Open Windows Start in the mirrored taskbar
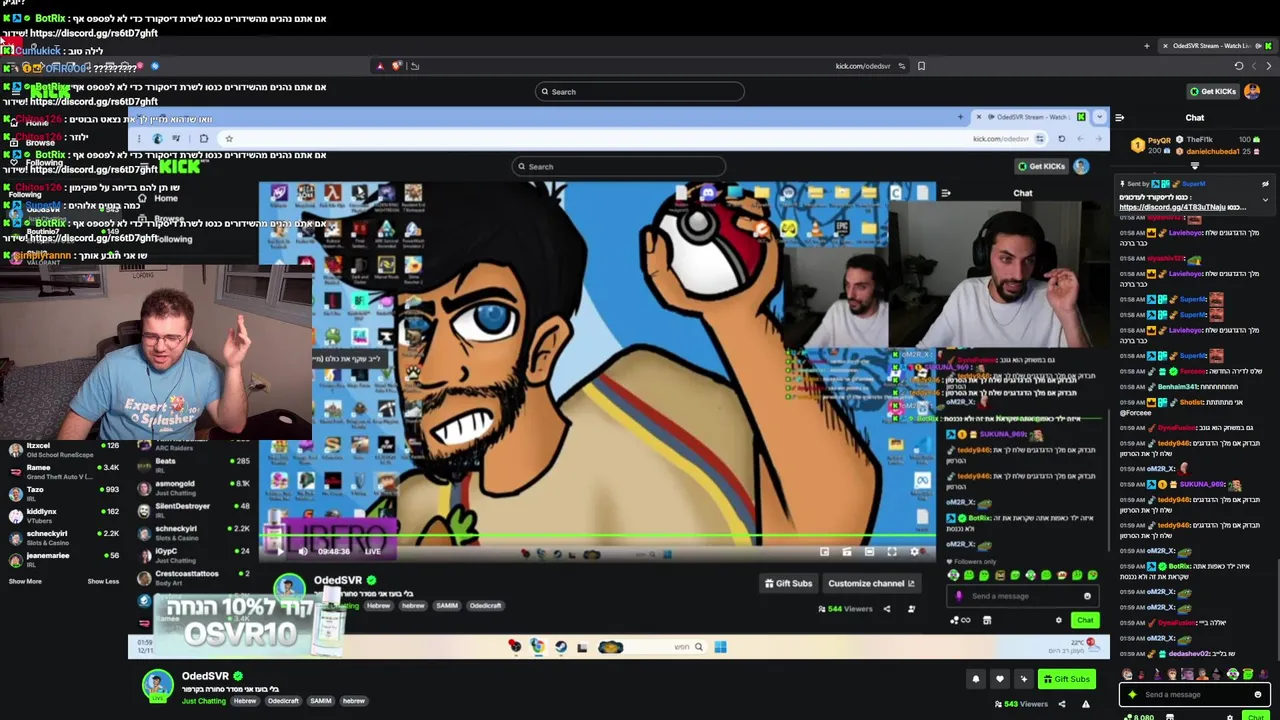1280x720 pixels. pos(720,647)
